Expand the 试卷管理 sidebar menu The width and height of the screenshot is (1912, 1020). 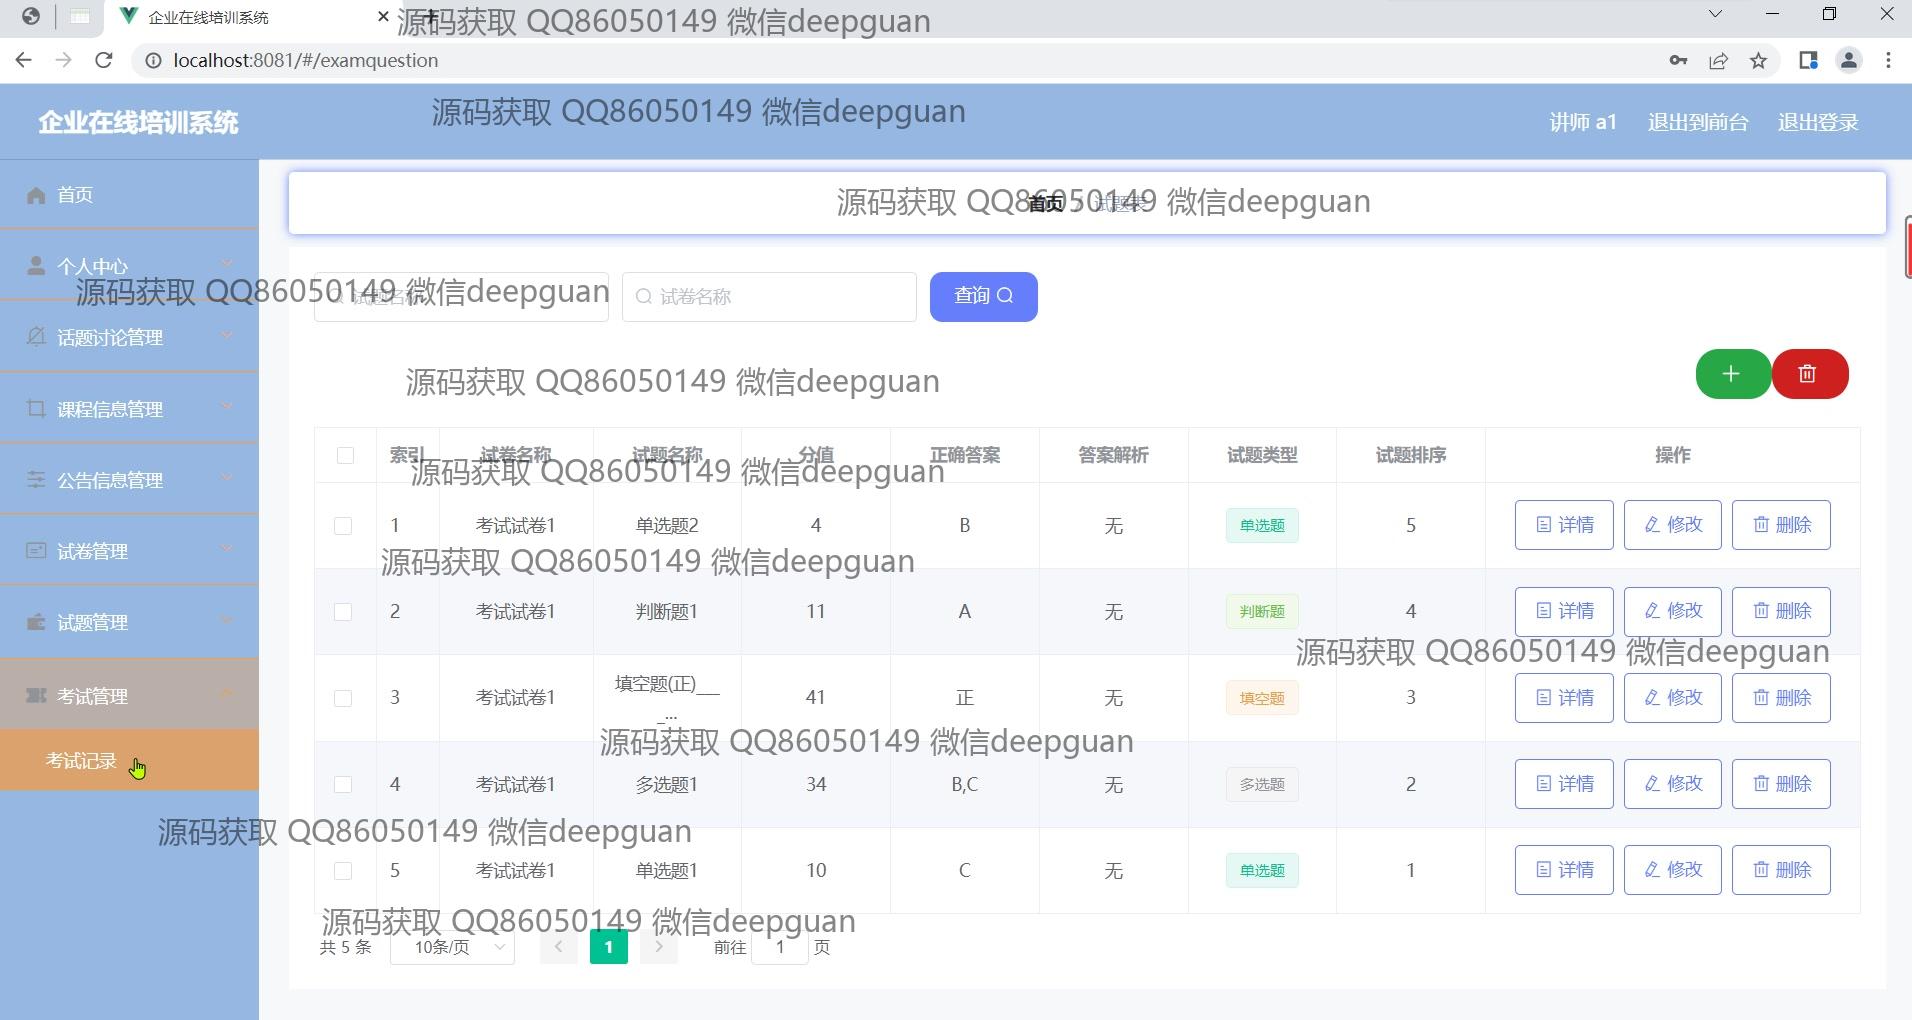click(x=129, y=551)
